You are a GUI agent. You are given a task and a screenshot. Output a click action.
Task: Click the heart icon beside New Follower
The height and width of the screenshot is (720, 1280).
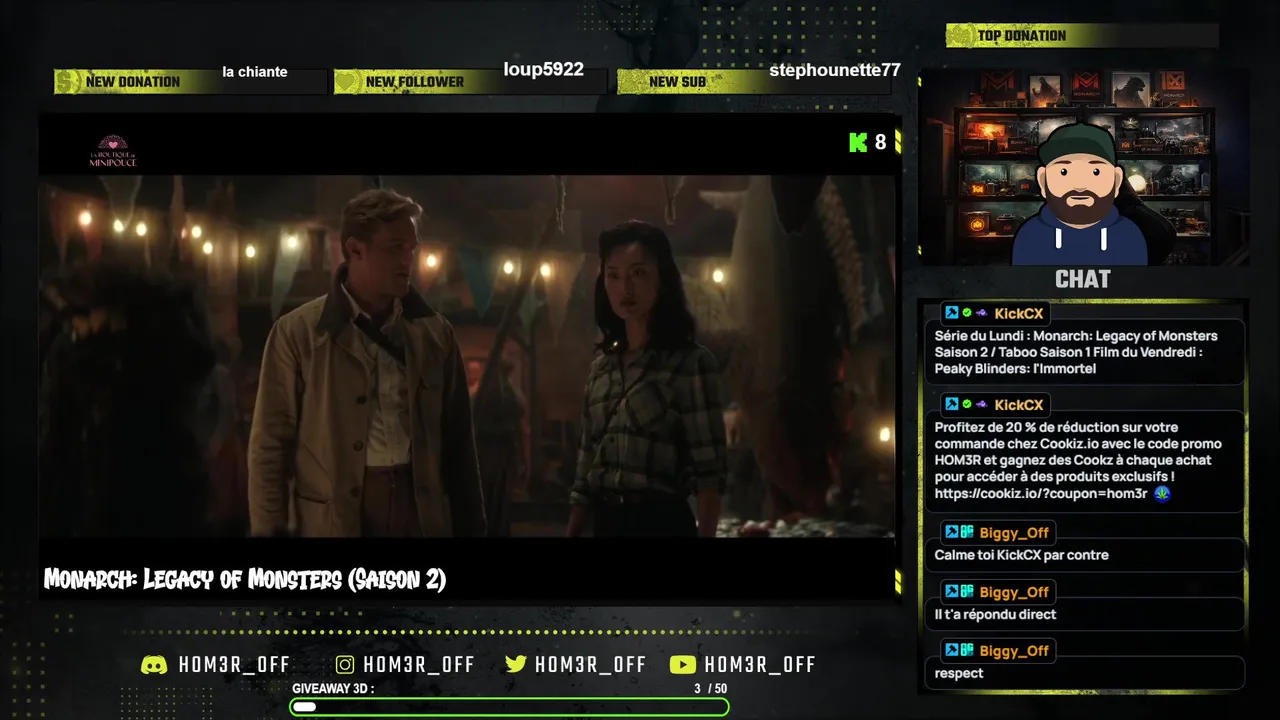pos(347,82)
